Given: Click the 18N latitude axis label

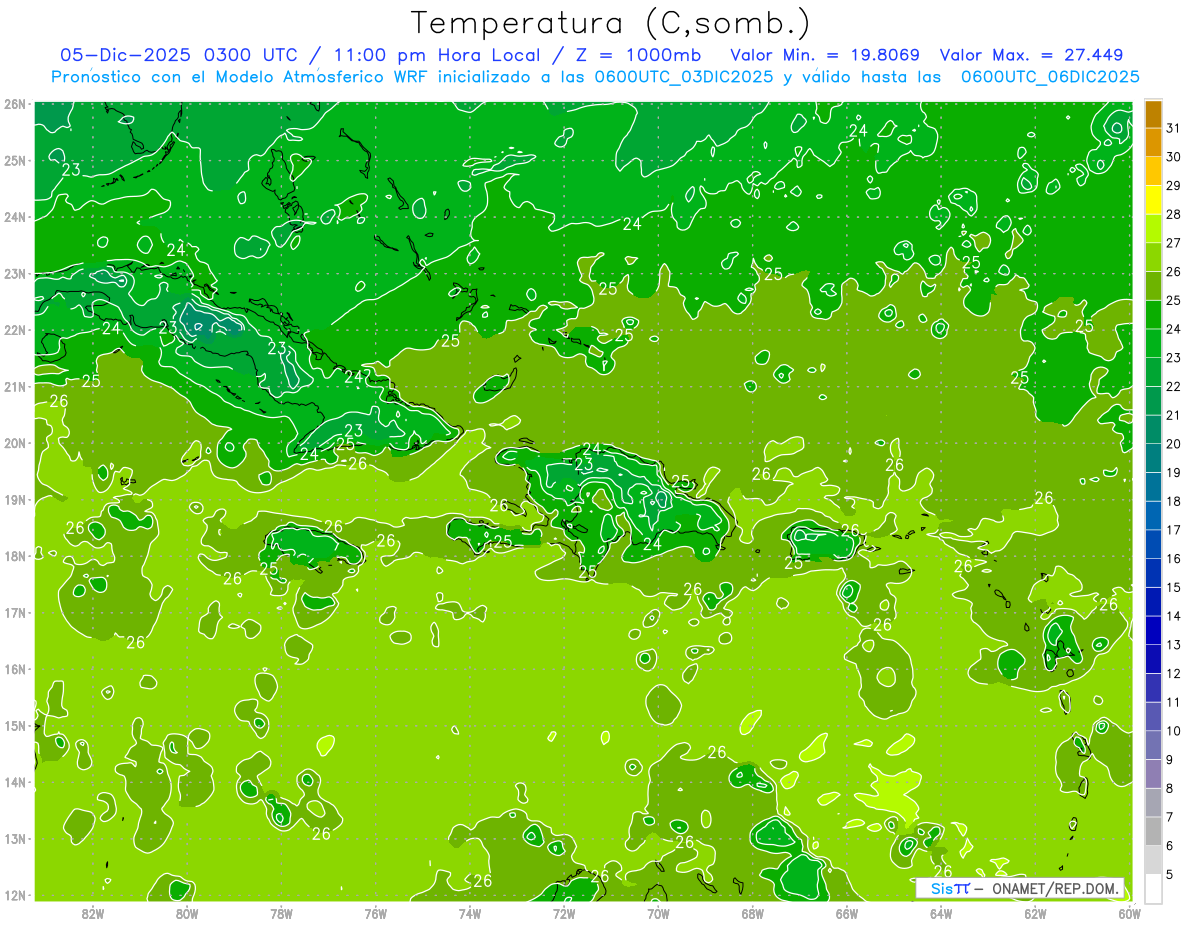Looking at the screenshot, I should pos(14,556).
